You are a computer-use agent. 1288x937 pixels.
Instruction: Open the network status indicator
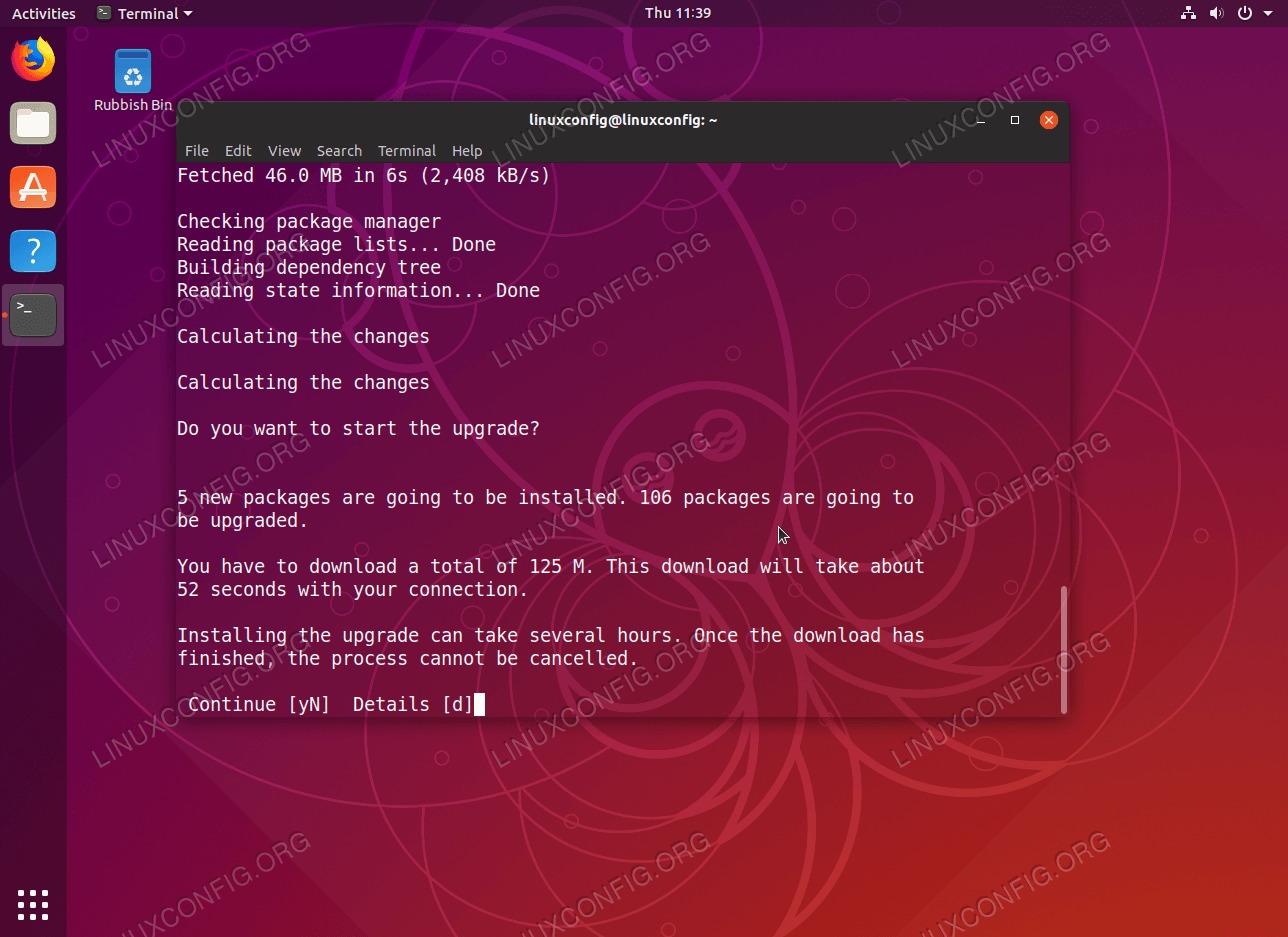[x=1188, y=13]
